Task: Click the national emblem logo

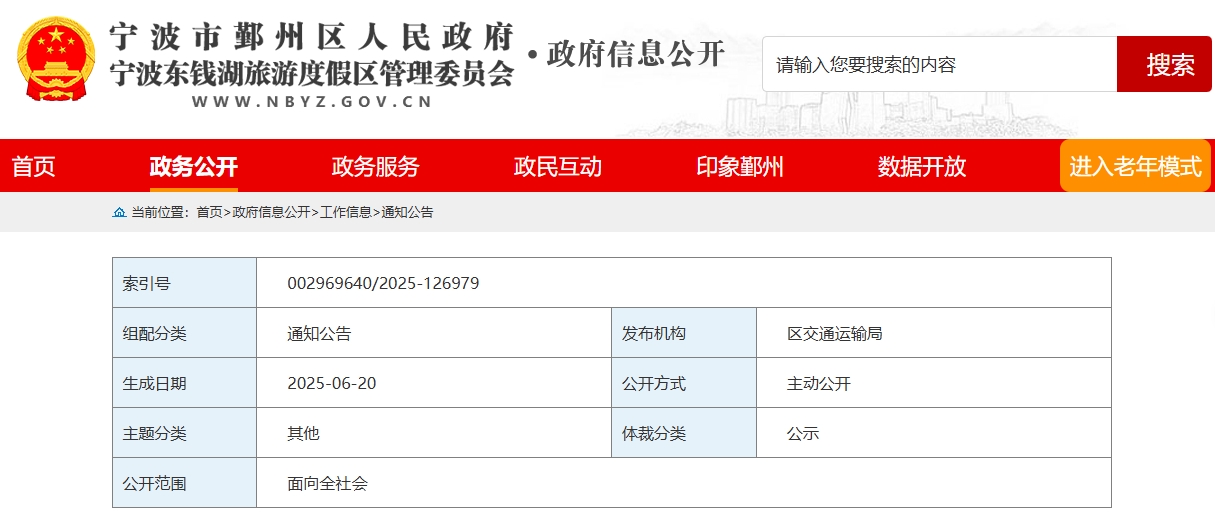Action: click(56, 58)
